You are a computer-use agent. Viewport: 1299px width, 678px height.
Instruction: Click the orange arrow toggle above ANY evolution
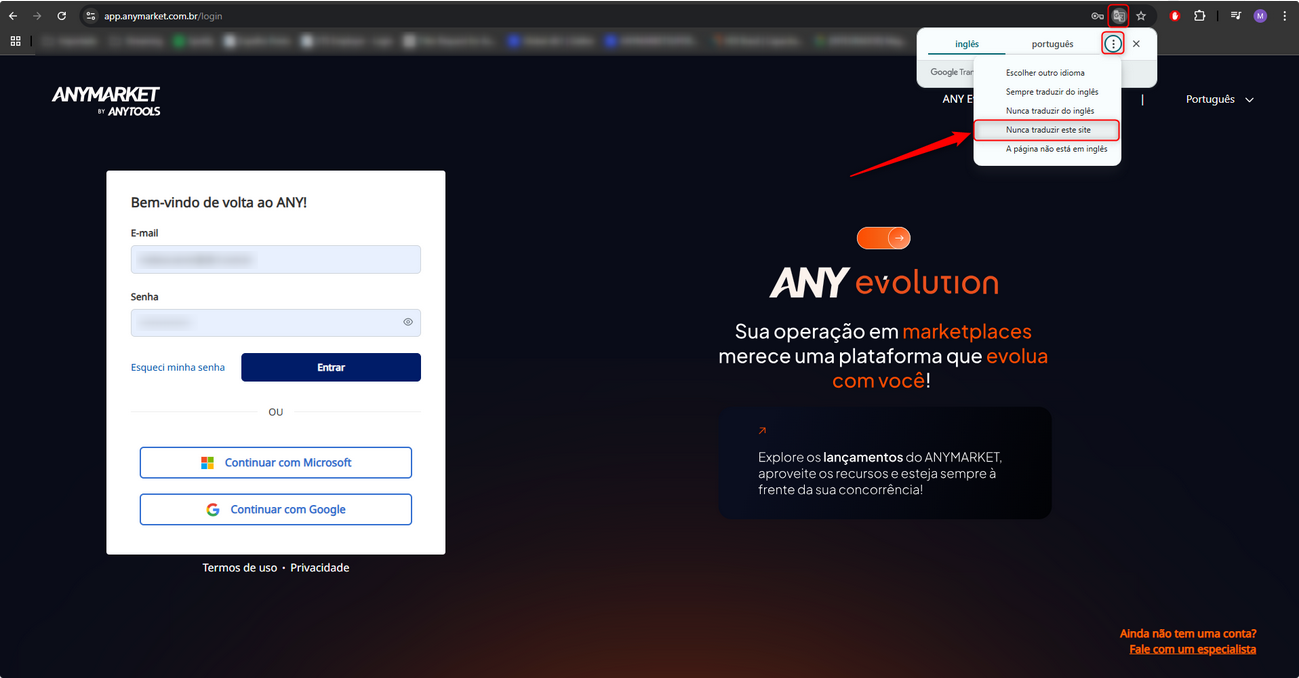tap(883, 238)
